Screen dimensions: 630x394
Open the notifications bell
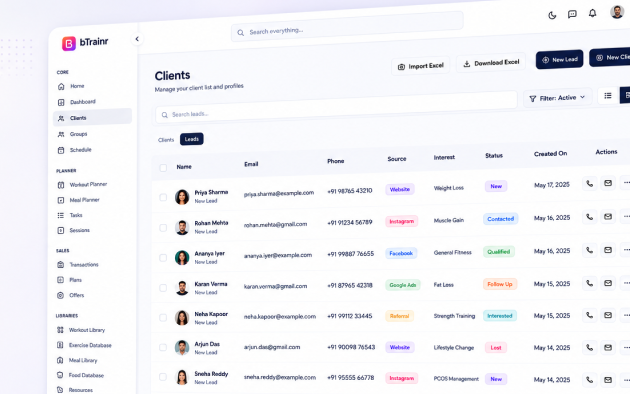coord(593,13)
